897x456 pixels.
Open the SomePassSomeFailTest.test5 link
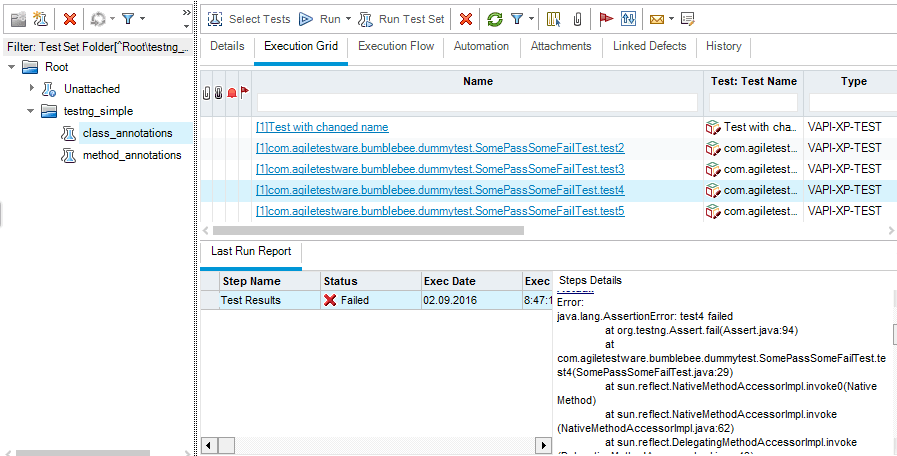(440, 211)
